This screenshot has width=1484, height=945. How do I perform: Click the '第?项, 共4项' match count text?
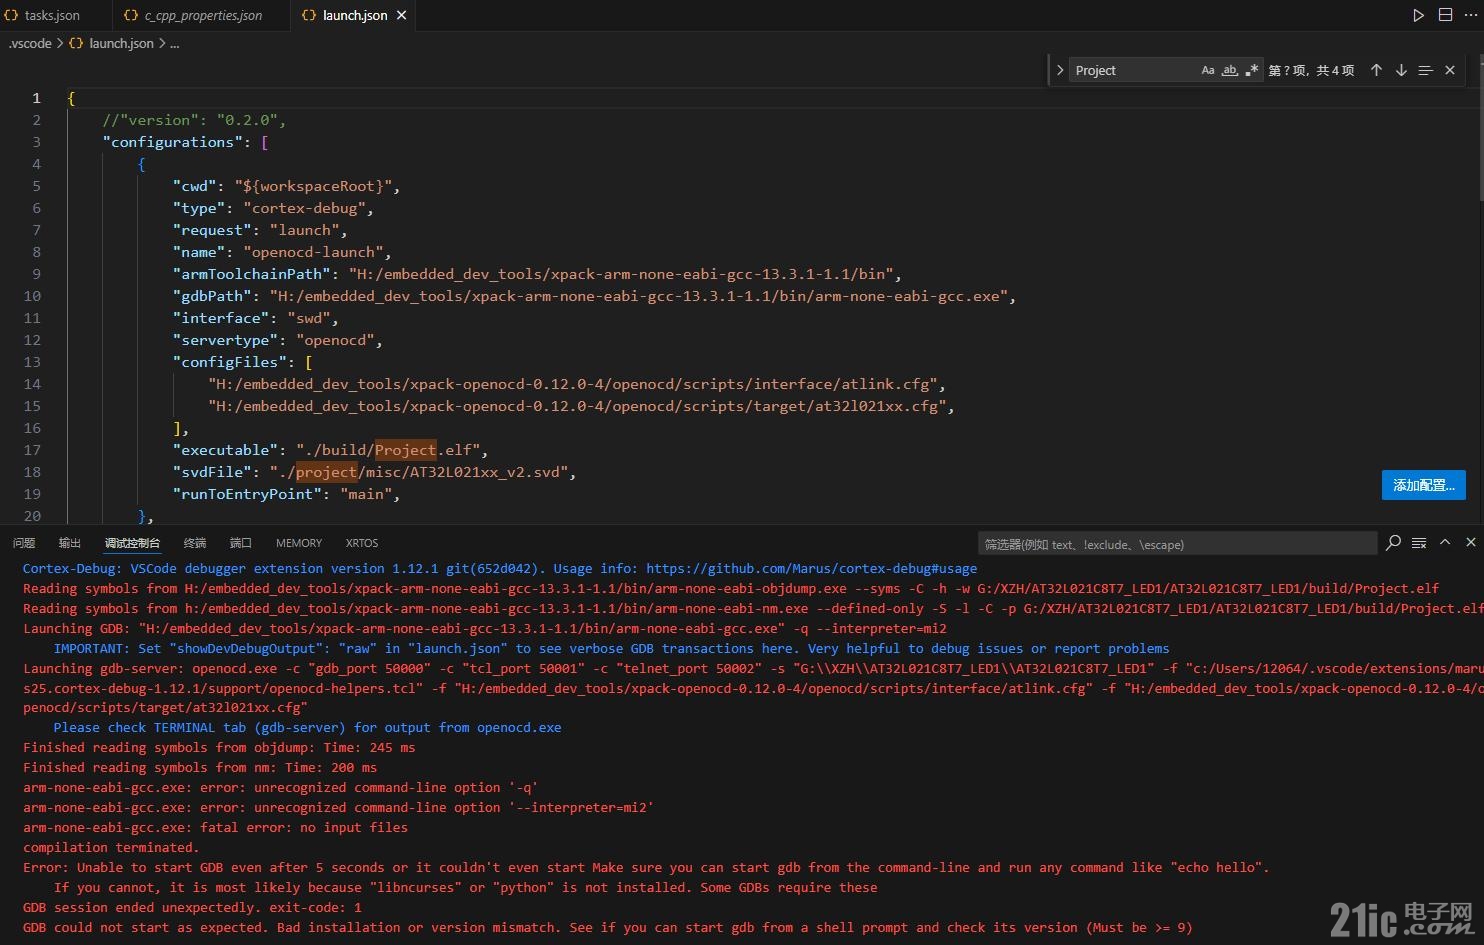(1311, 70)
